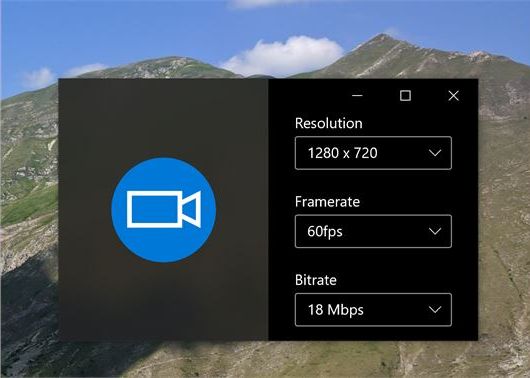Click the Bitrate label text

click(316, 280)
